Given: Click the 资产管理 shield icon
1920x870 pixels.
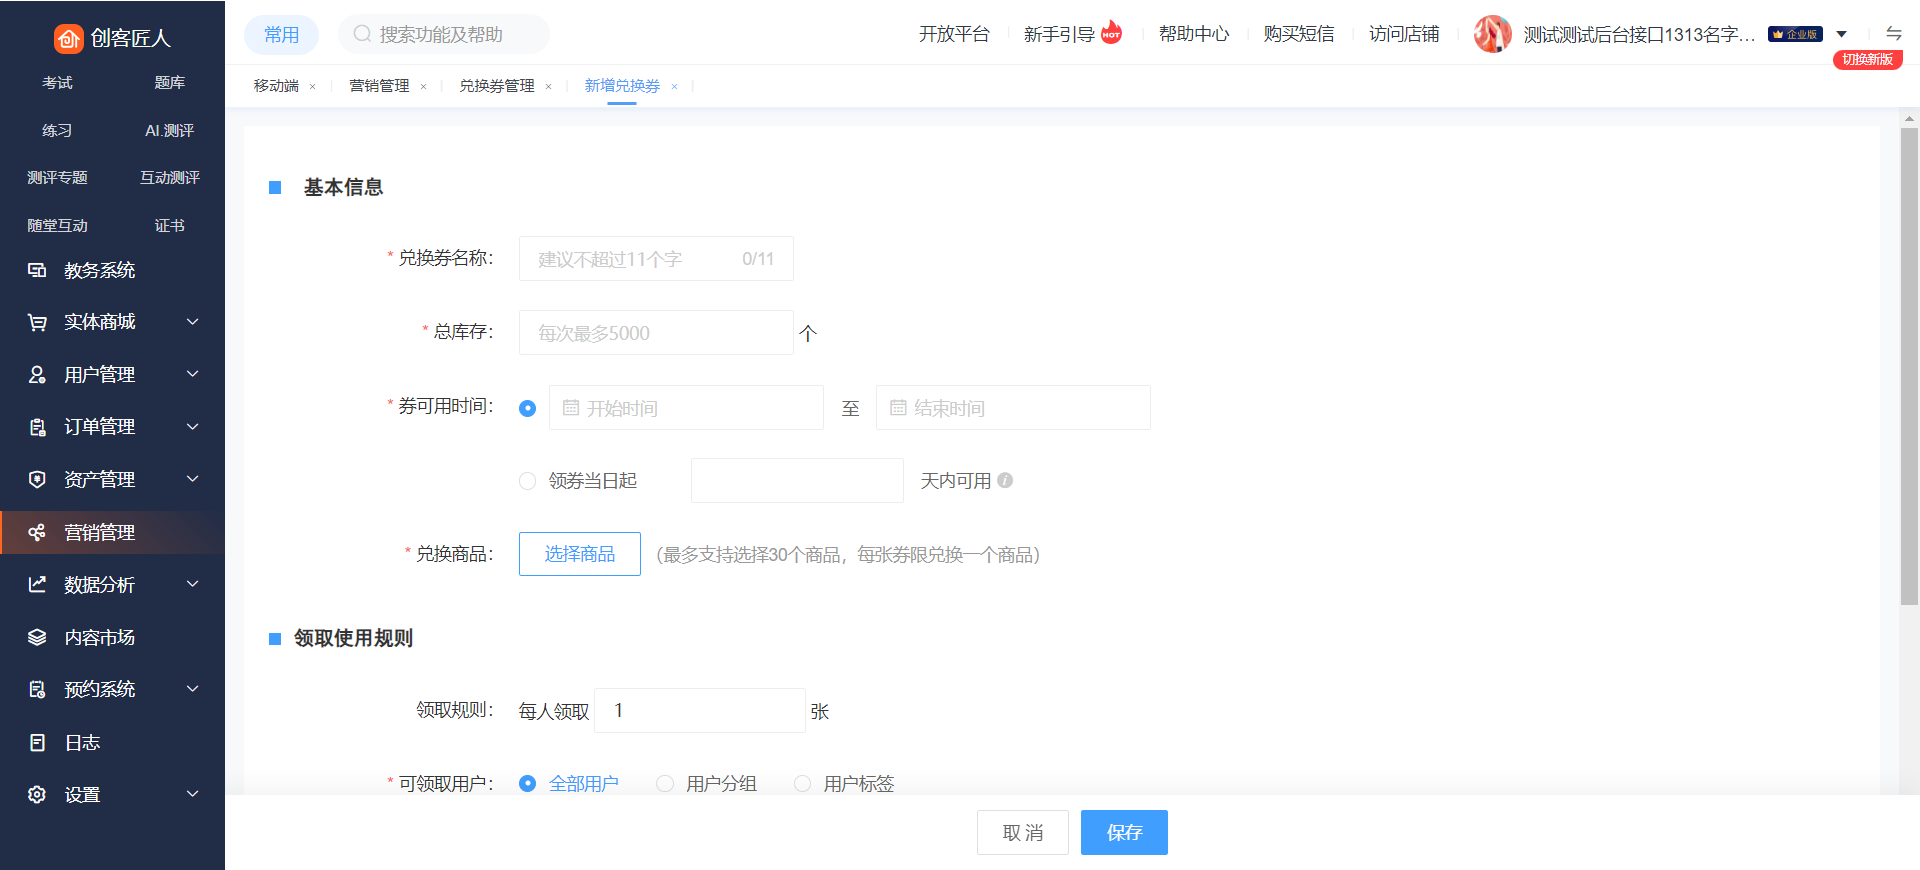Looking at the screenshot, I should 37,479.
